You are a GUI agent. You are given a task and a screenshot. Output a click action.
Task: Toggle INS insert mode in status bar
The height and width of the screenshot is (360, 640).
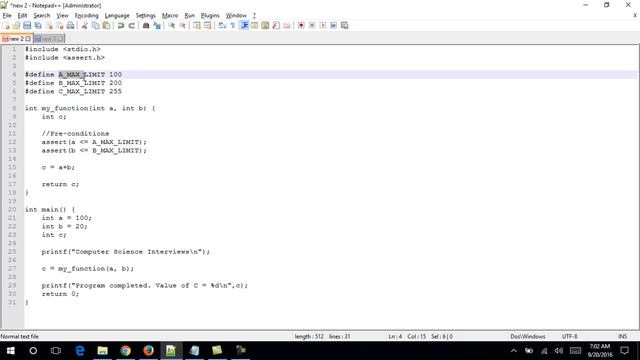(x=622, y=336)
